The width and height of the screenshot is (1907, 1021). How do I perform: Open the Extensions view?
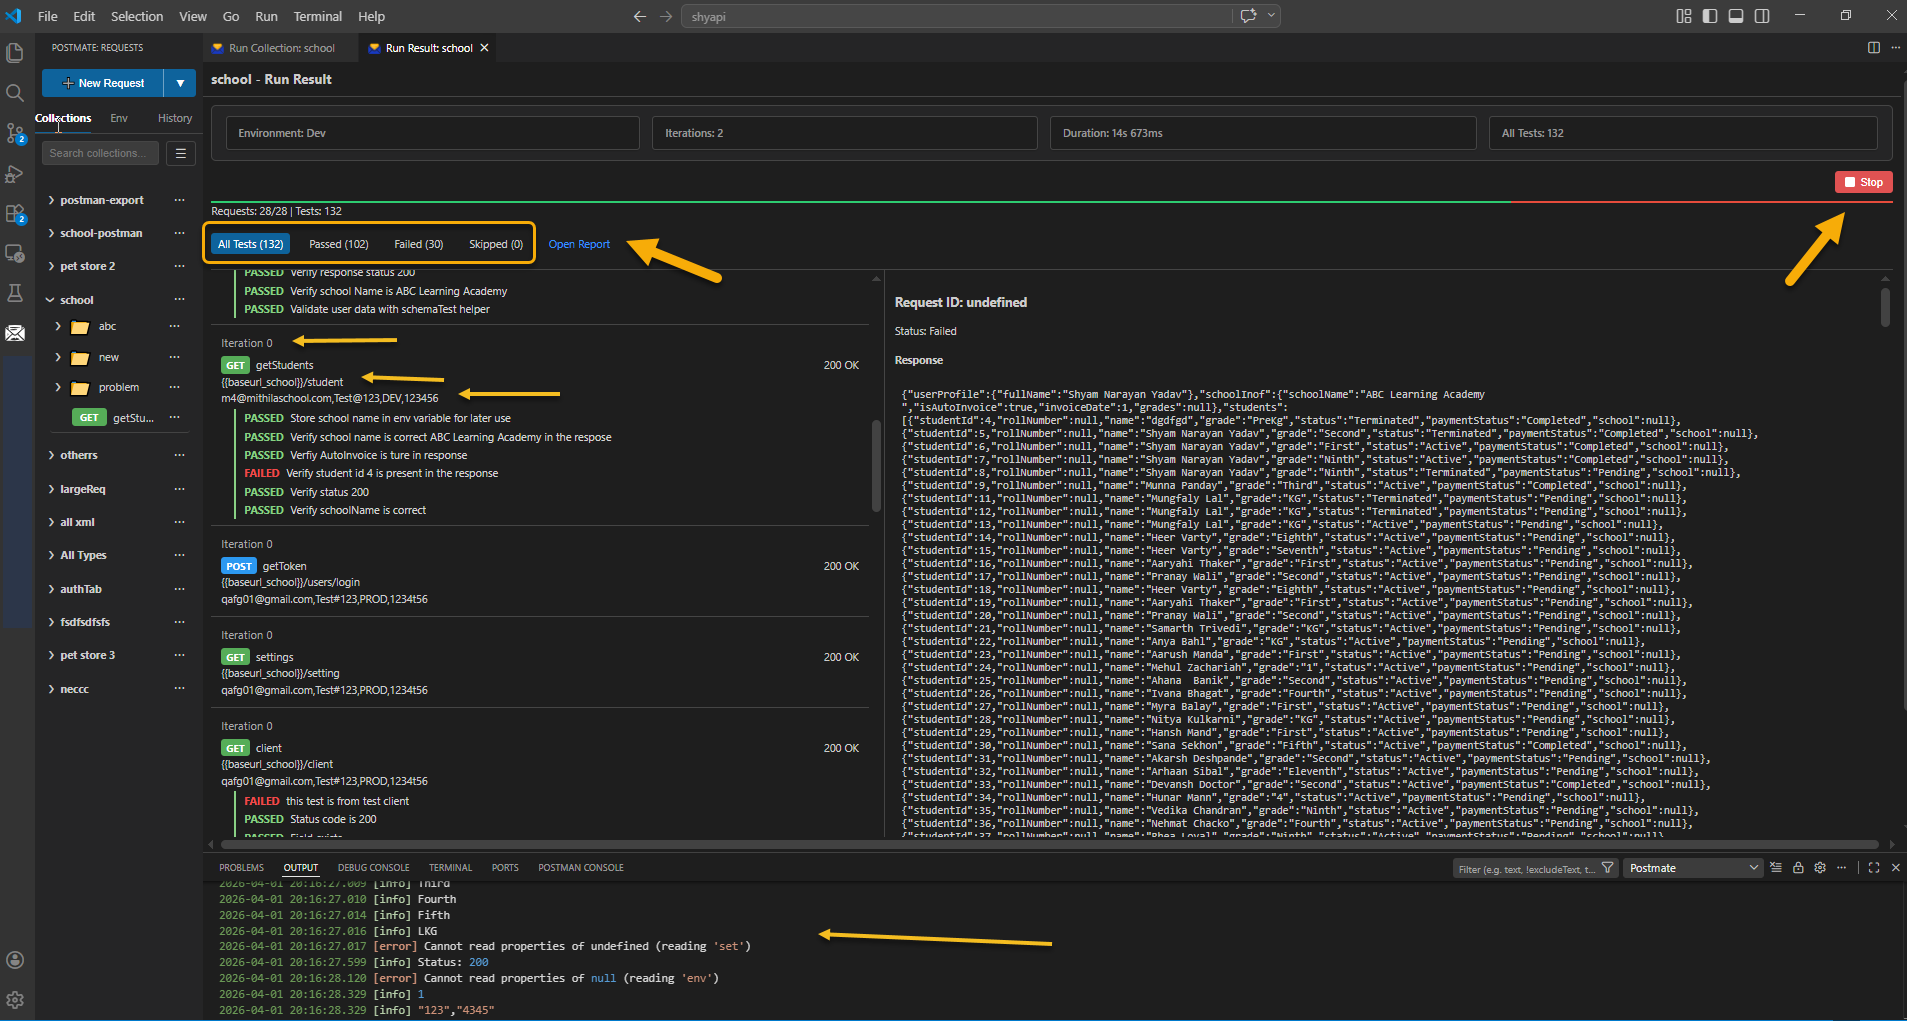(x=16, y=214)
